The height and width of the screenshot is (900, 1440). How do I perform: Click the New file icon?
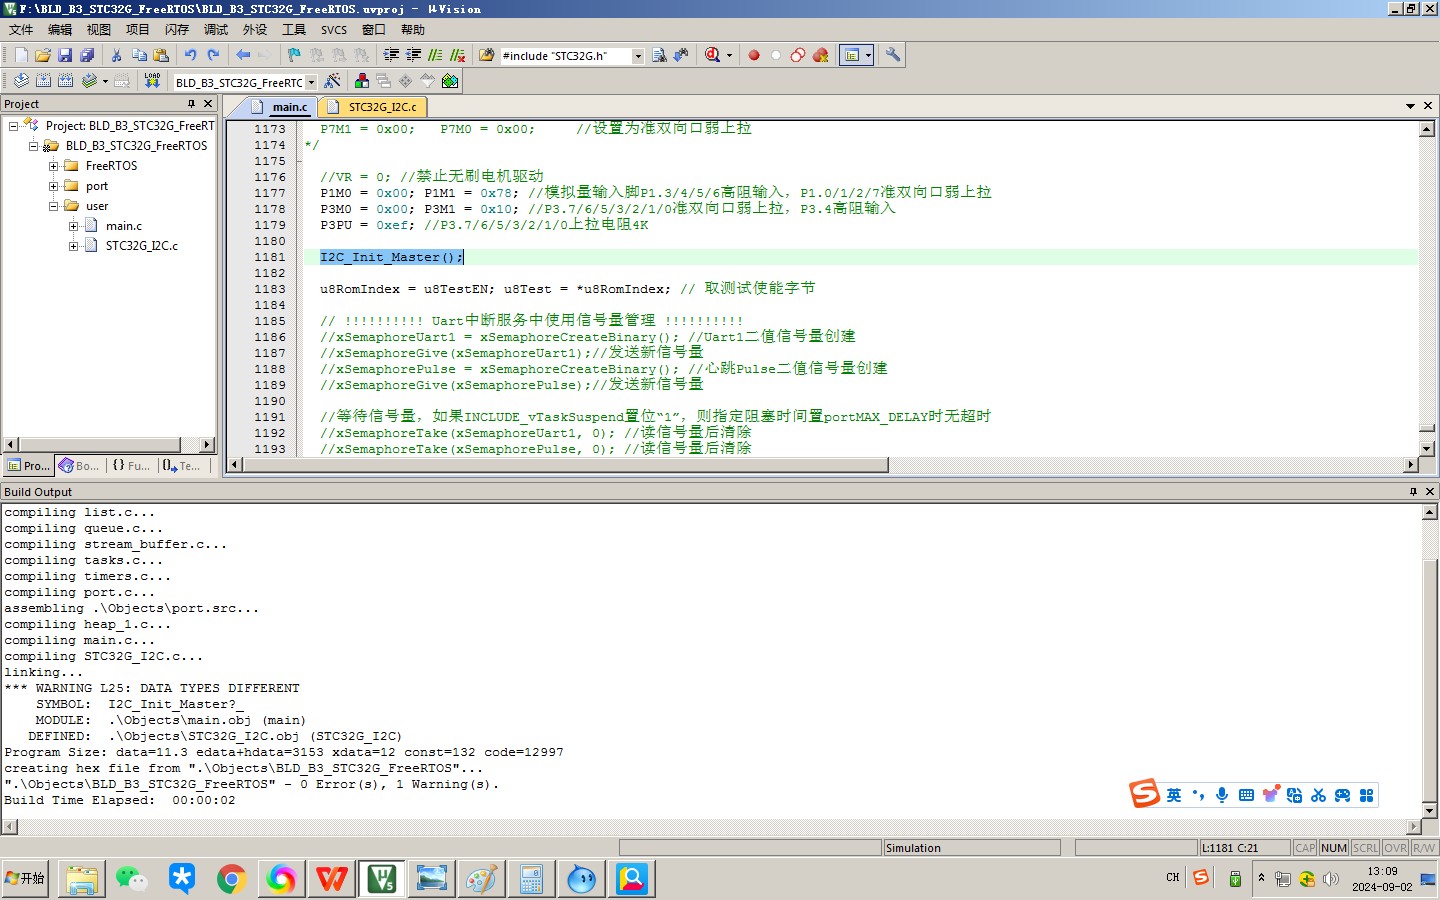(x=21, y=56)
